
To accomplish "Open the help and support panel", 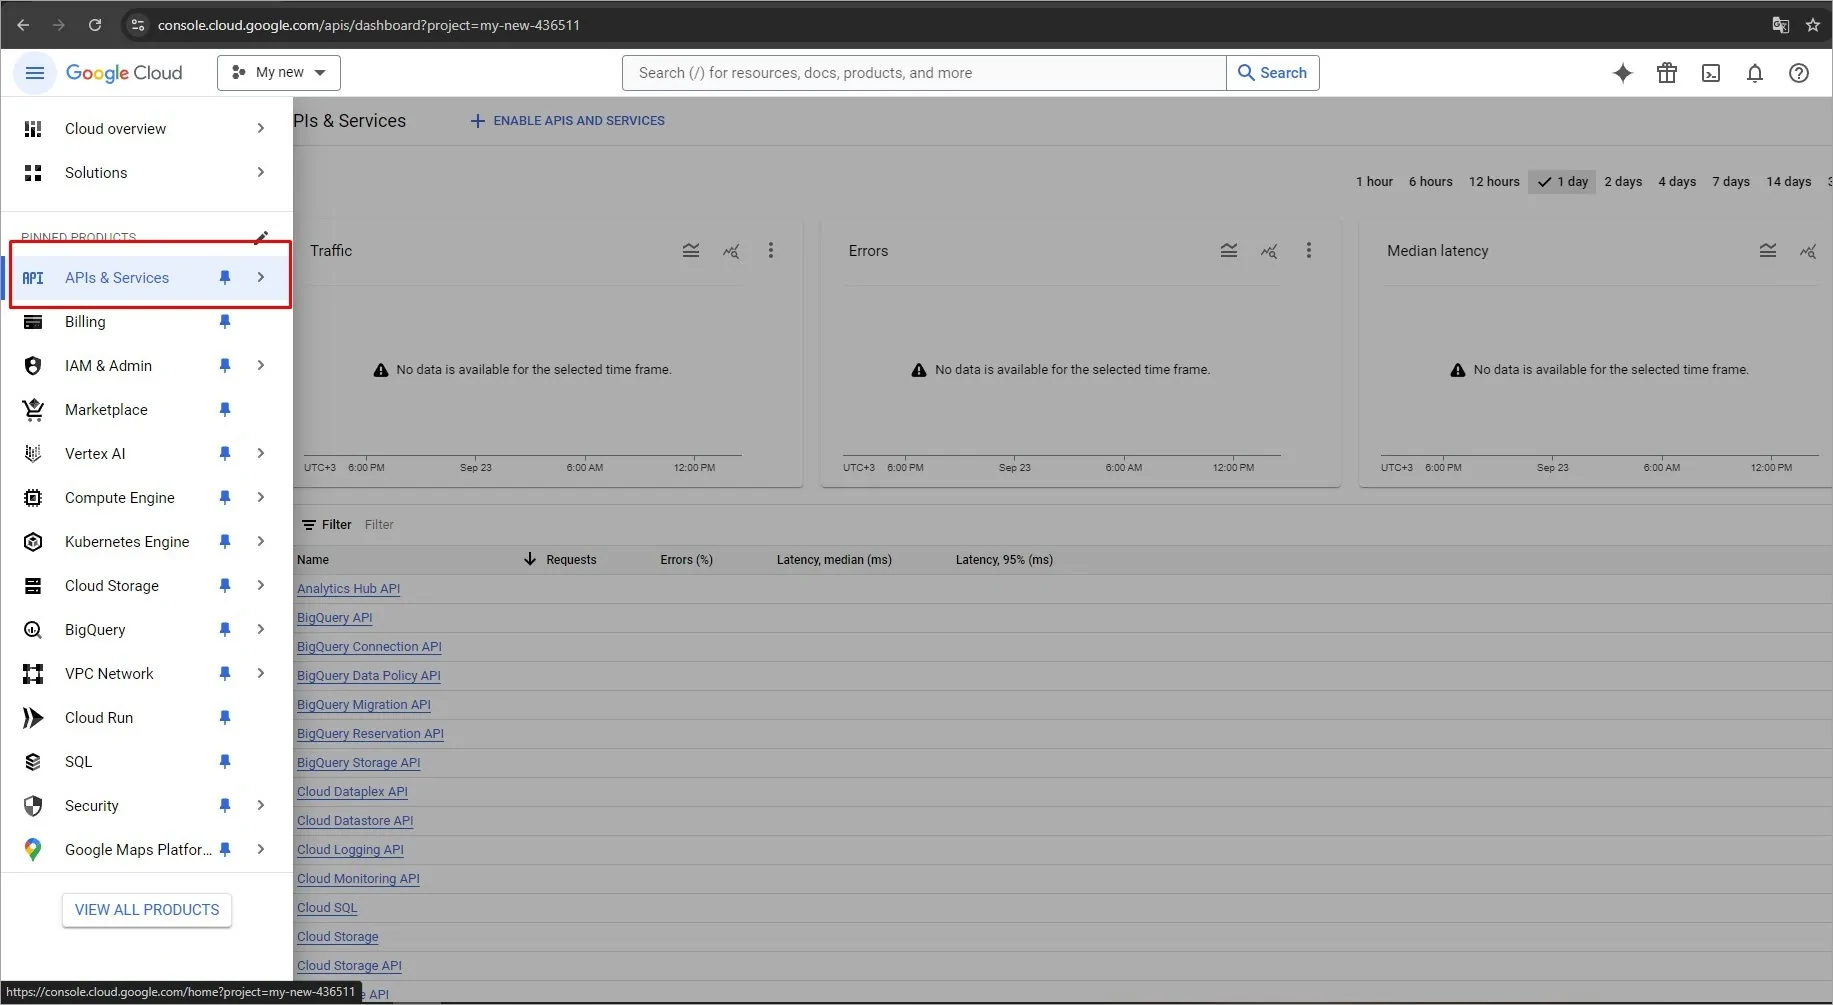I will (x=1799, y=72).
